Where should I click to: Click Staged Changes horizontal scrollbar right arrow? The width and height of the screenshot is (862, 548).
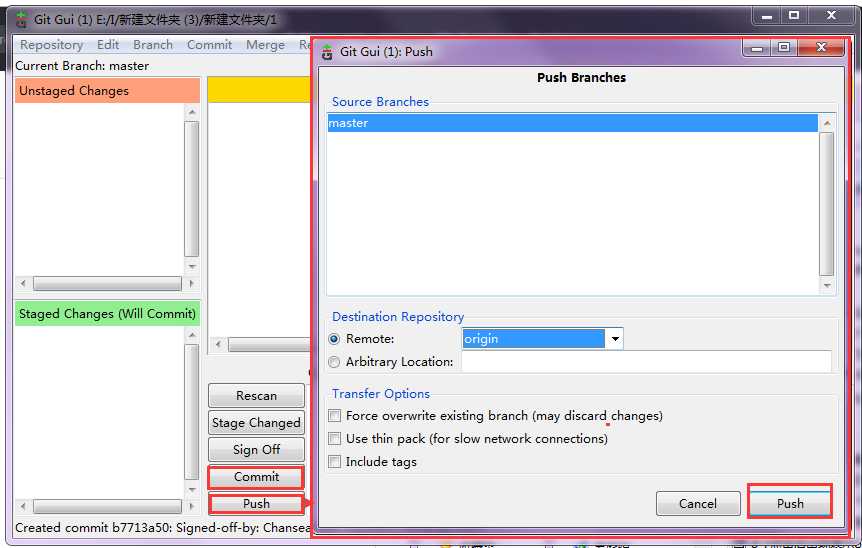191,506
